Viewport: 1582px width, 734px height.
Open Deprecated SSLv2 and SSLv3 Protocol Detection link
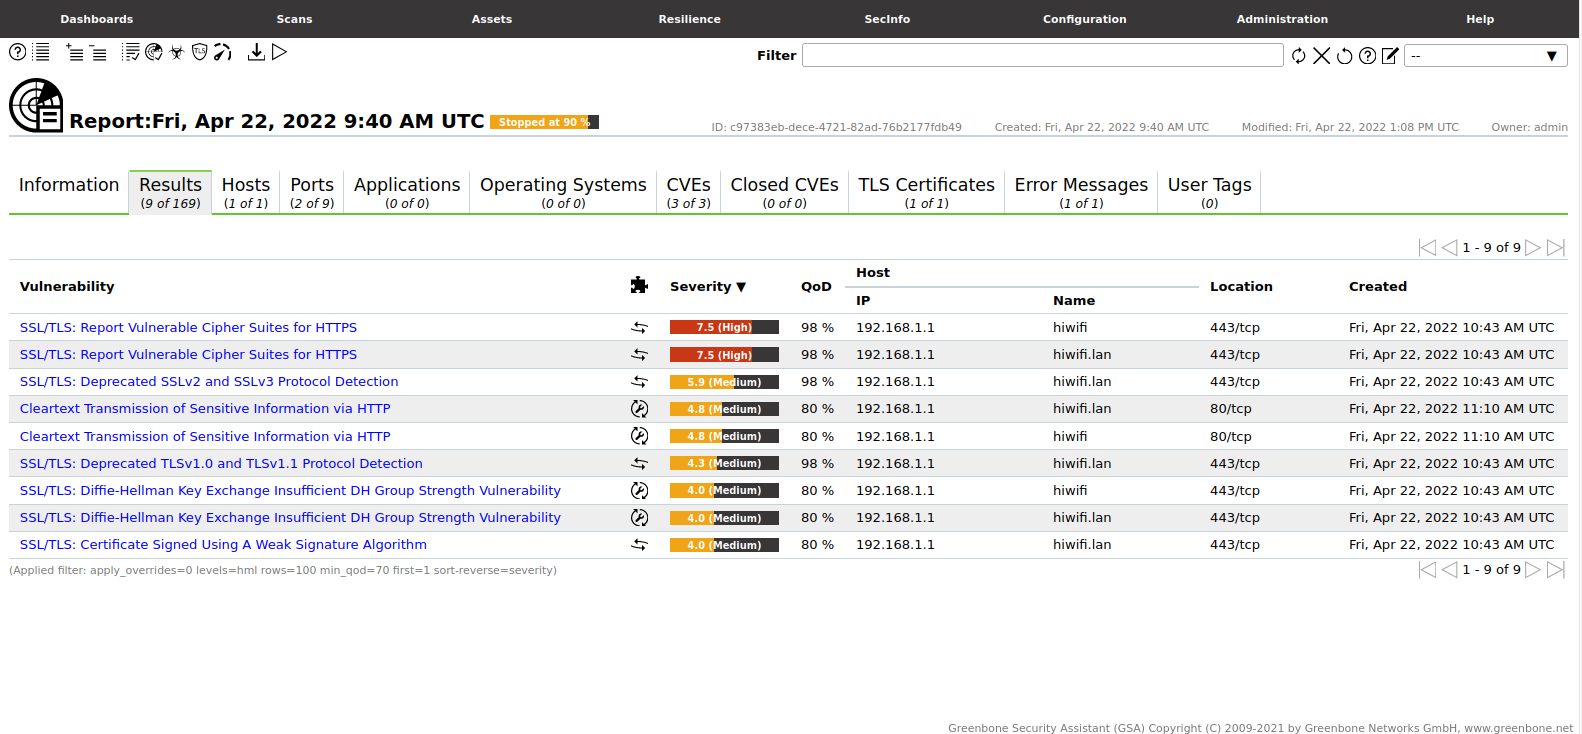click(x=209, y=382)
